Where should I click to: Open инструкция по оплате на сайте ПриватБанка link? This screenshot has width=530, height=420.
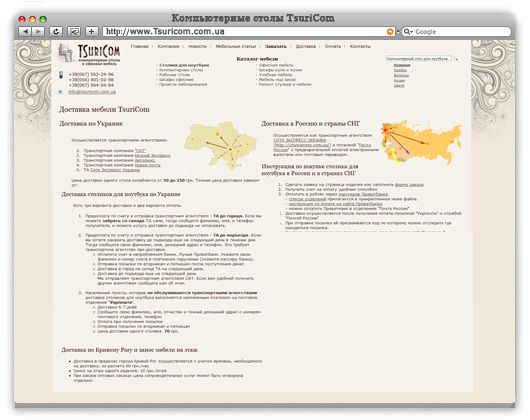[336, 204]
